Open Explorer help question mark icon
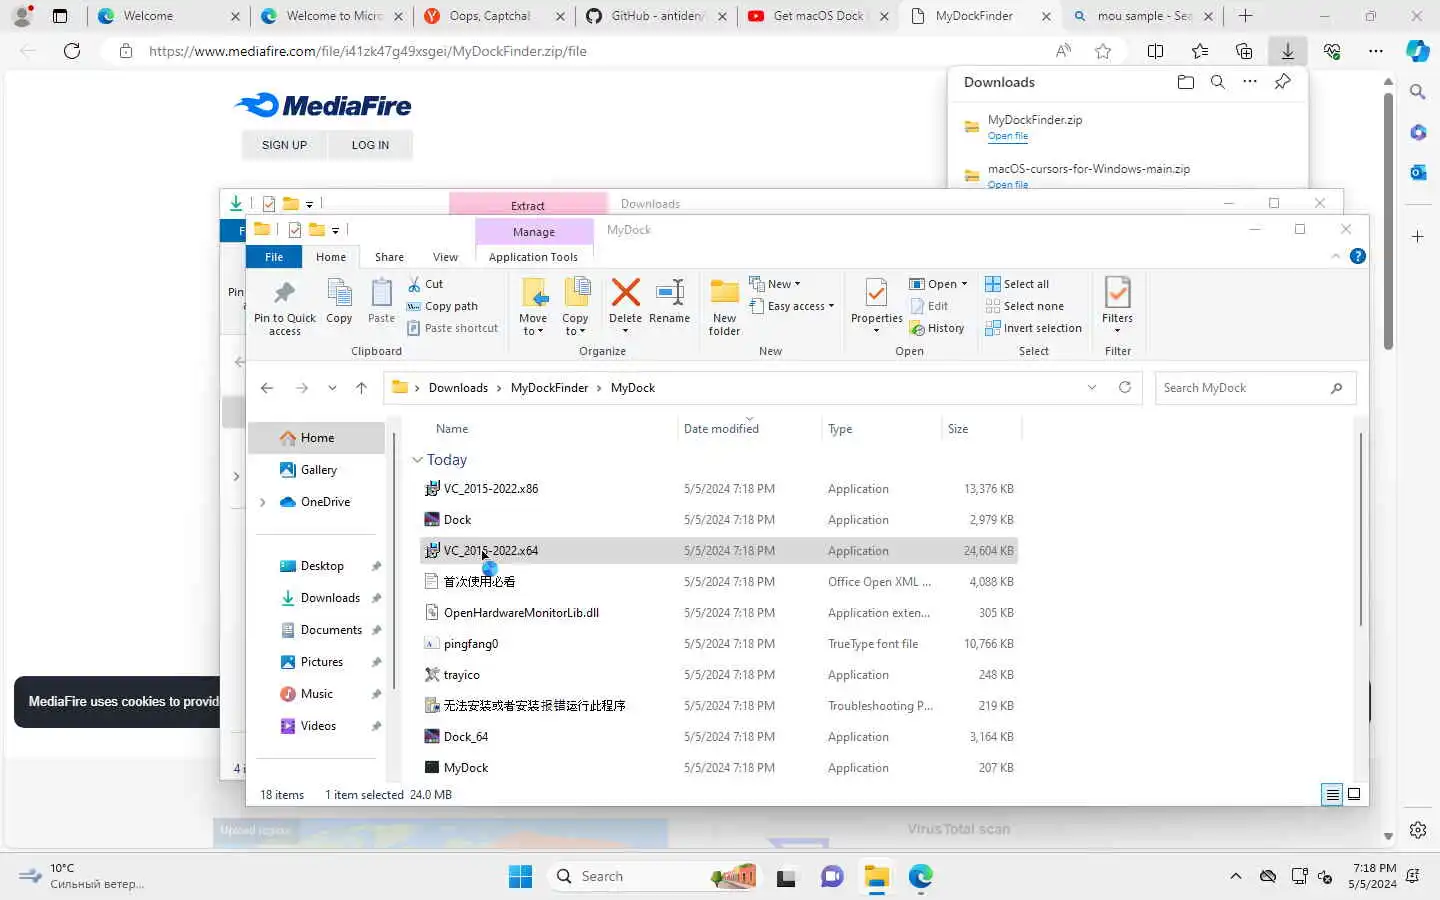Image resolution: width=1440 pixels, height=900 pixels. [1357, 256]
